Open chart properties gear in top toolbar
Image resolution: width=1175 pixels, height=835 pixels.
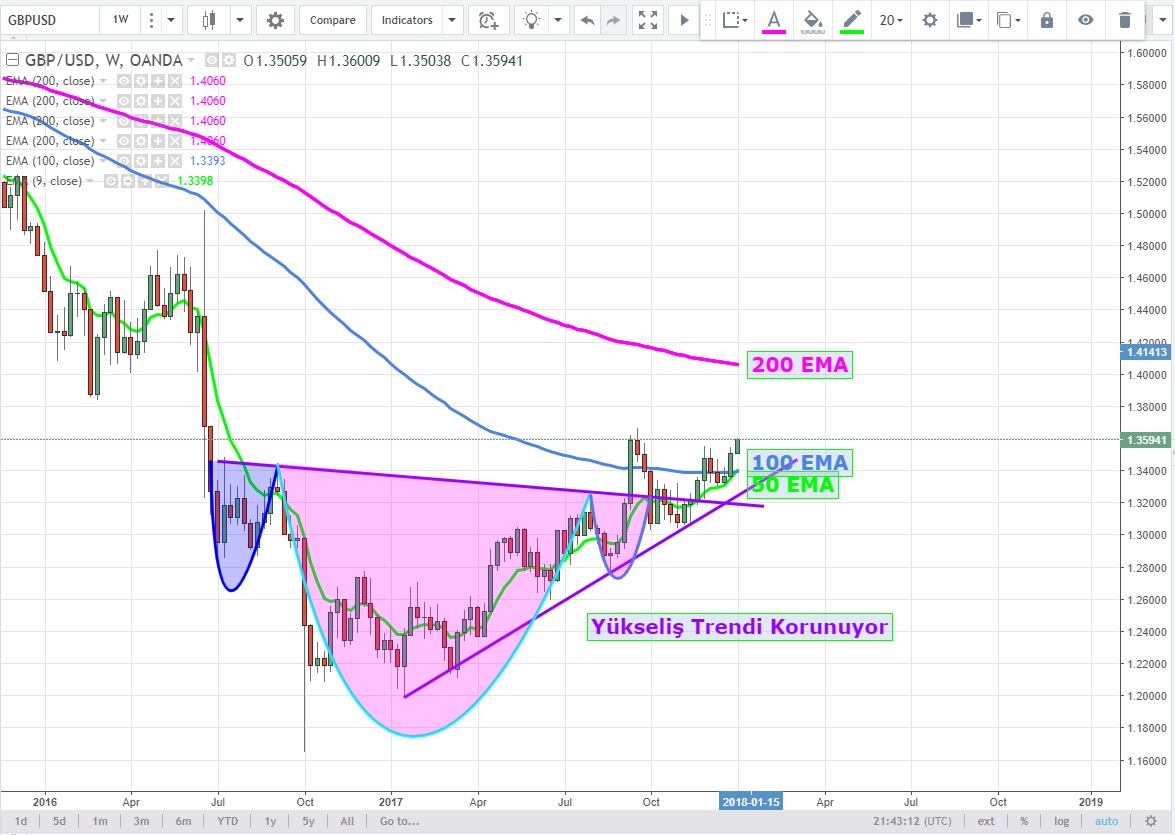pyautogui.click(x=275, y=20)
